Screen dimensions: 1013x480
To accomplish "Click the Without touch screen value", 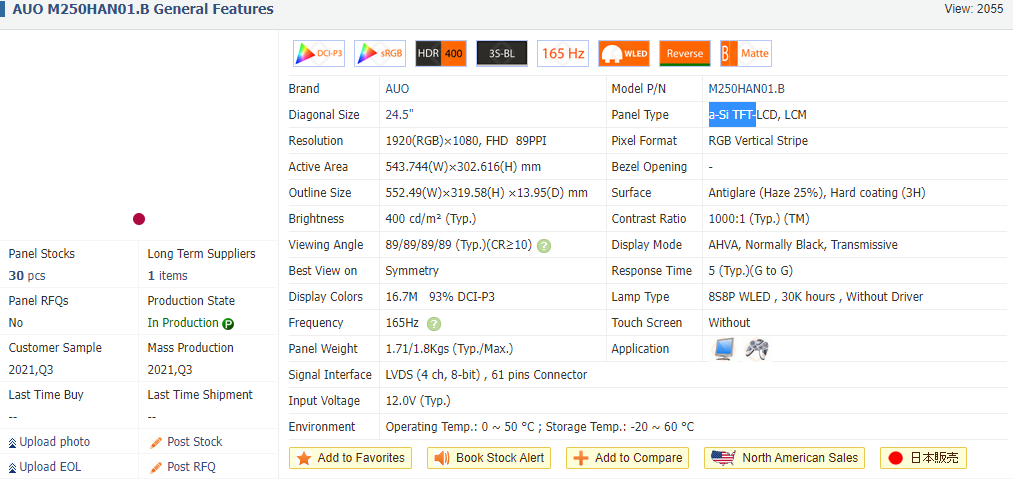I will point(729,322).
